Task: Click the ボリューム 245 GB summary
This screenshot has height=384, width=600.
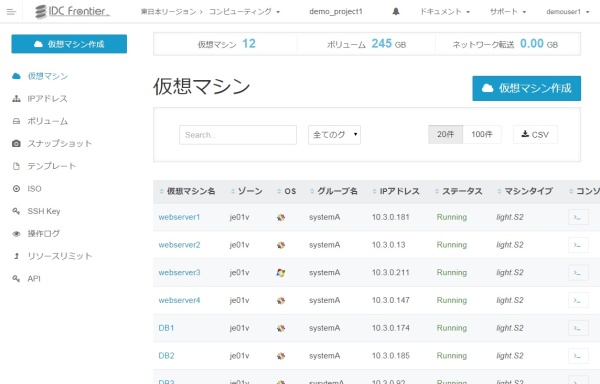Action: coord(366,44)
